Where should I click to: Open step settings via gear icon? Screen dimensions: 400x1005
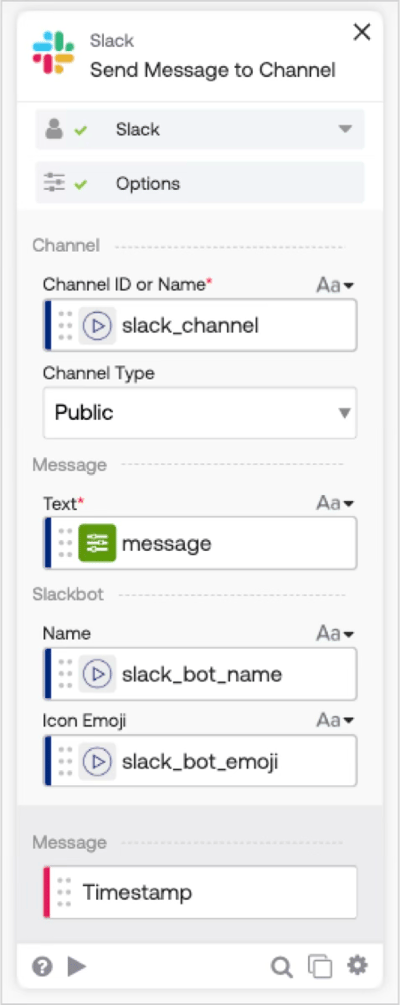click(358, 965)
